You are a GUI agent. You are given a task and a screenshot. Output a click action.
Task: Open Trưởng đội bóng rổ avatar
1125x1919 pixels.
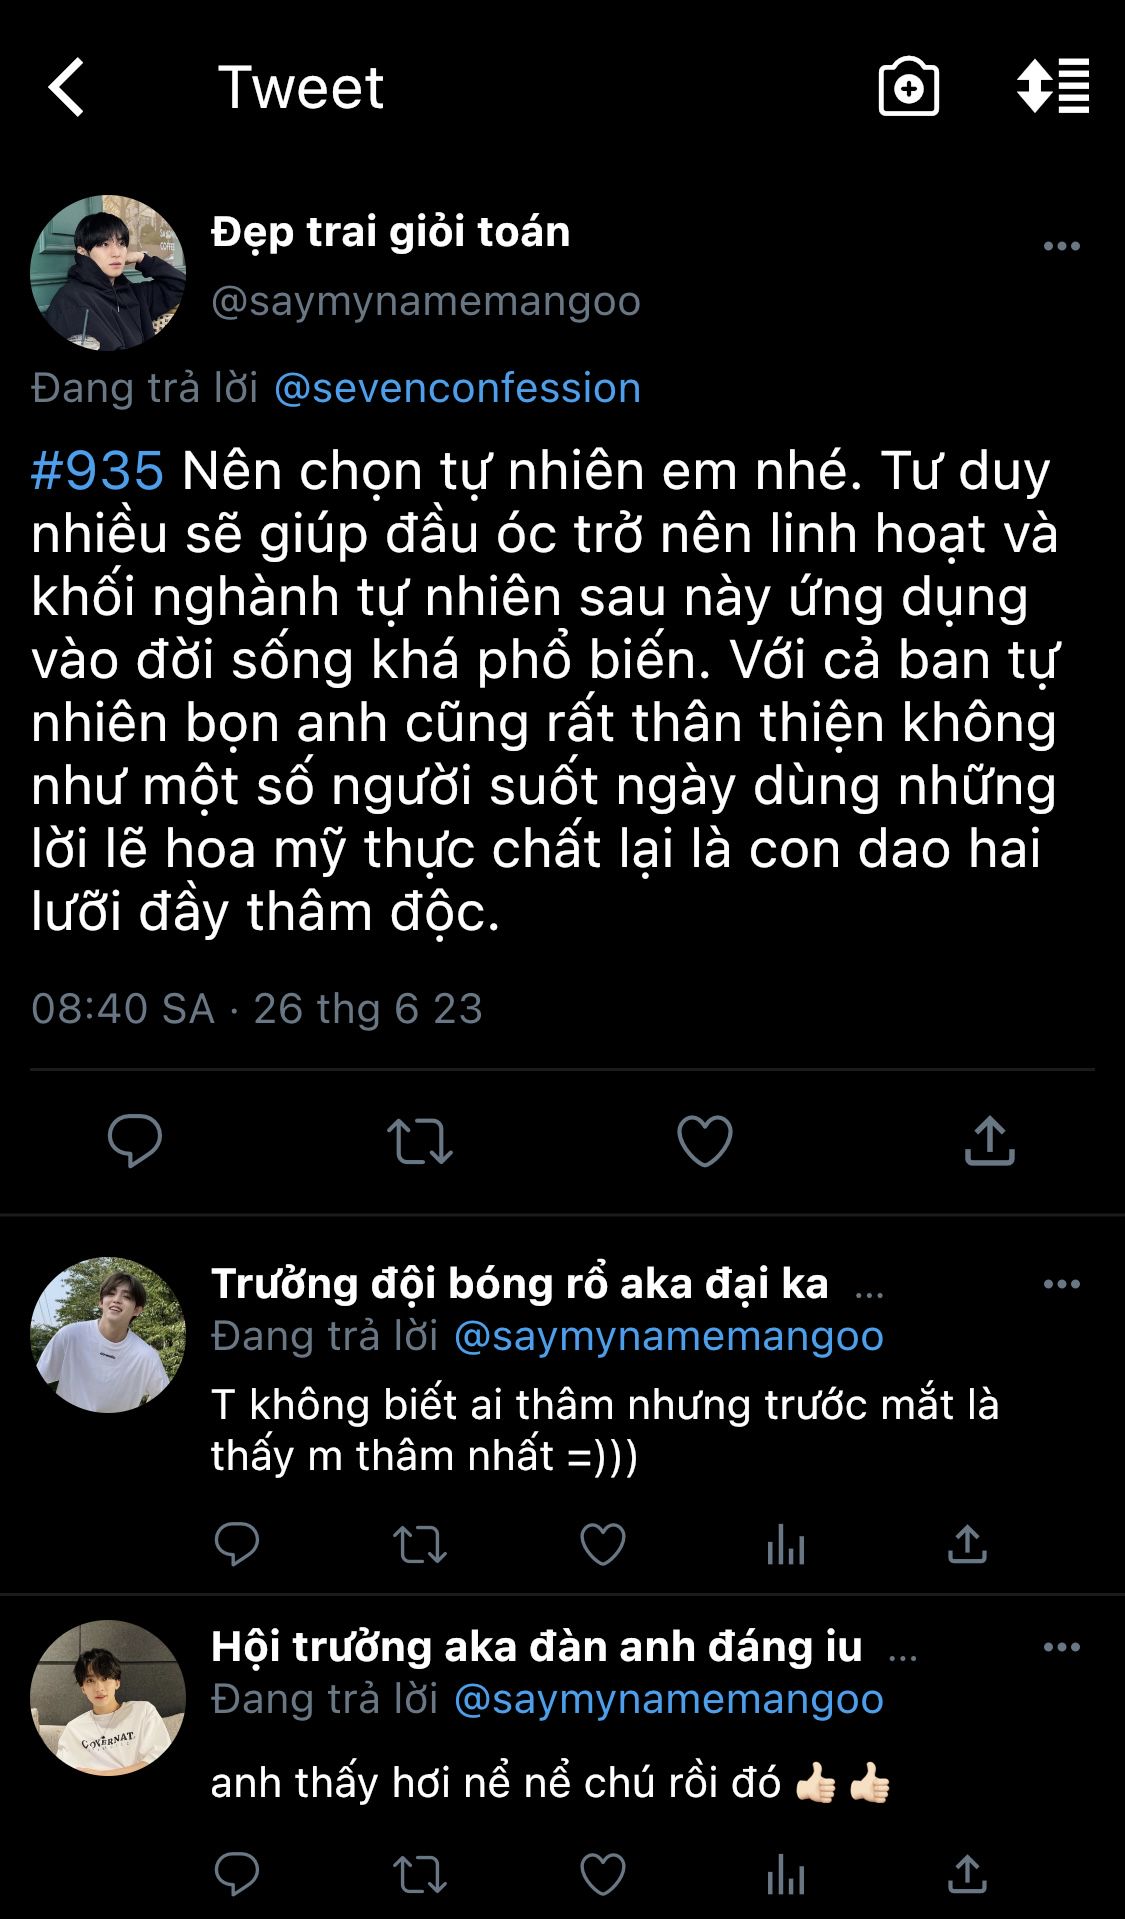[108, 1335]
